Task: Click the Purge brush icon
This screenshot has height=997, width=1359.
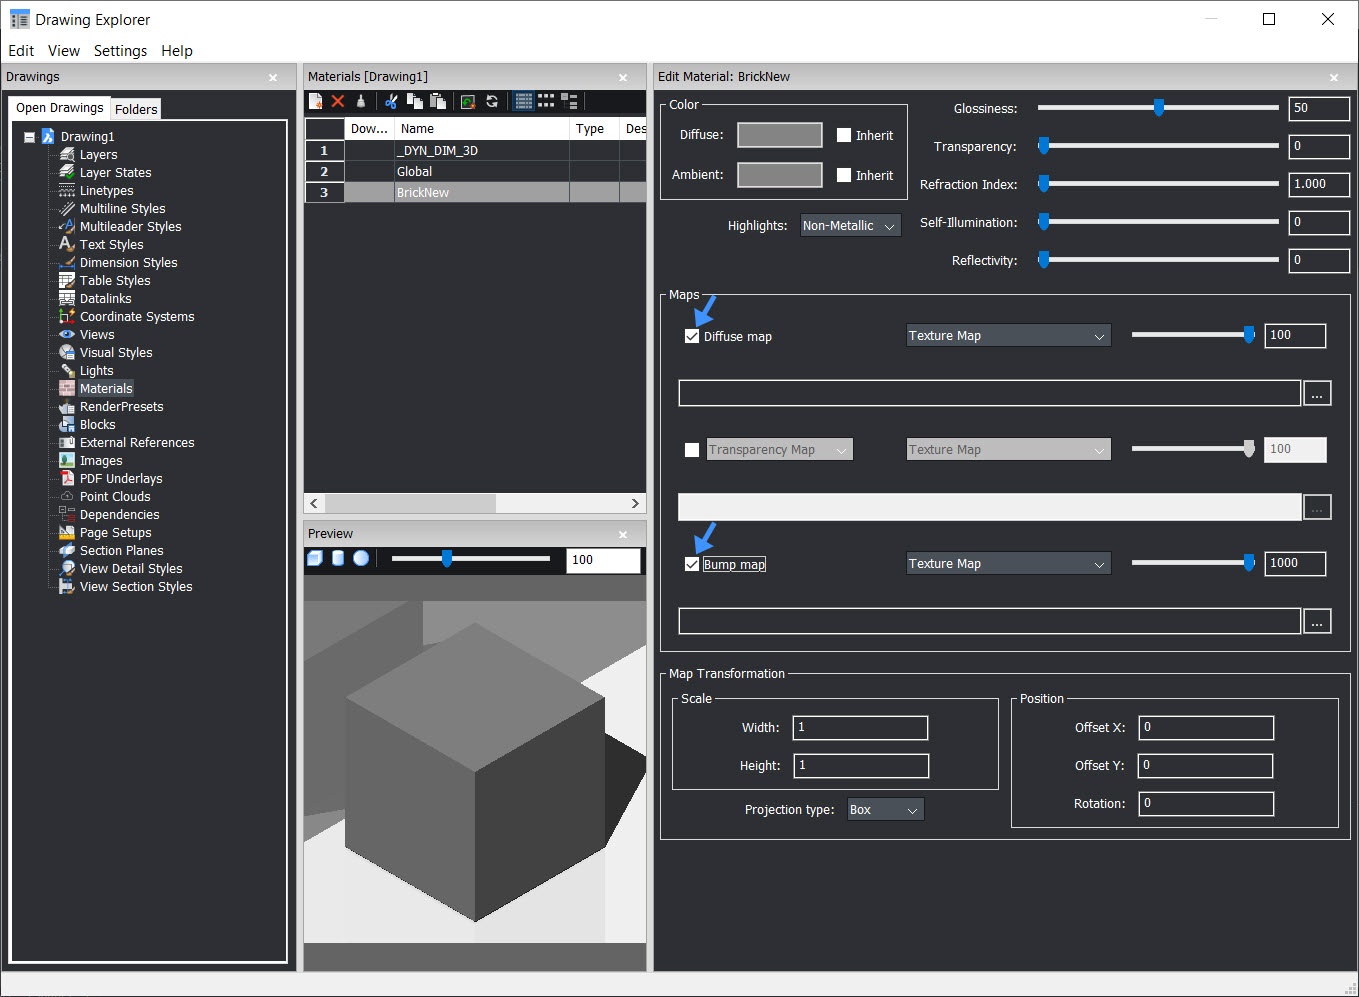Action: coord(361,101)
